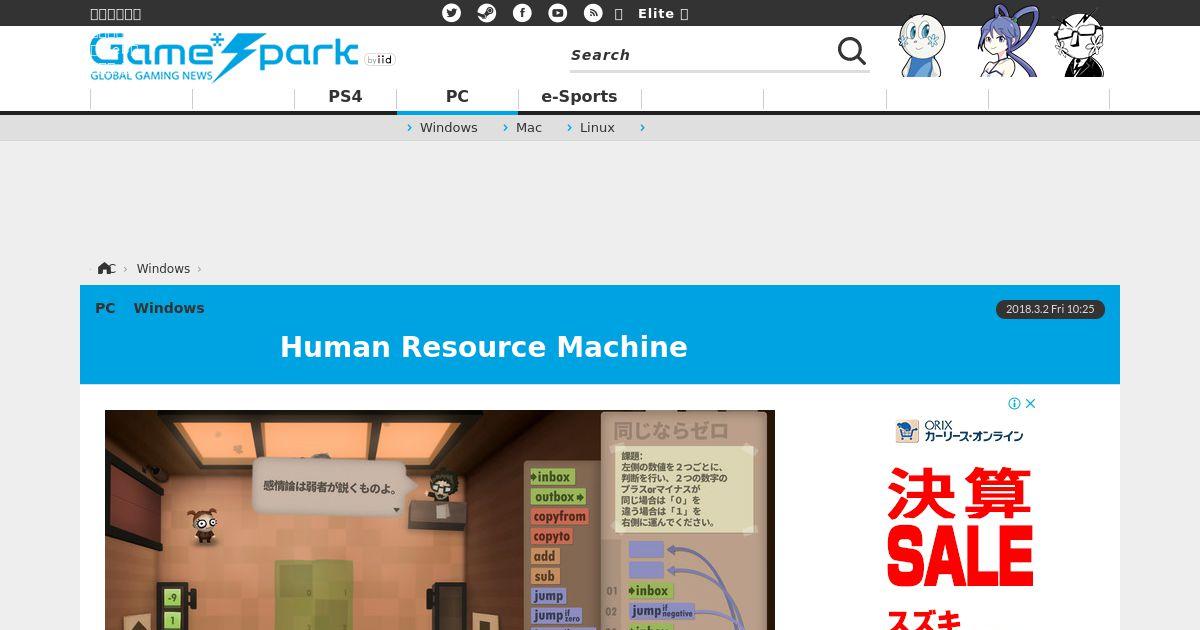
Task: Select the Linux sub-navigation link
Action: click(x=597, y=128)
